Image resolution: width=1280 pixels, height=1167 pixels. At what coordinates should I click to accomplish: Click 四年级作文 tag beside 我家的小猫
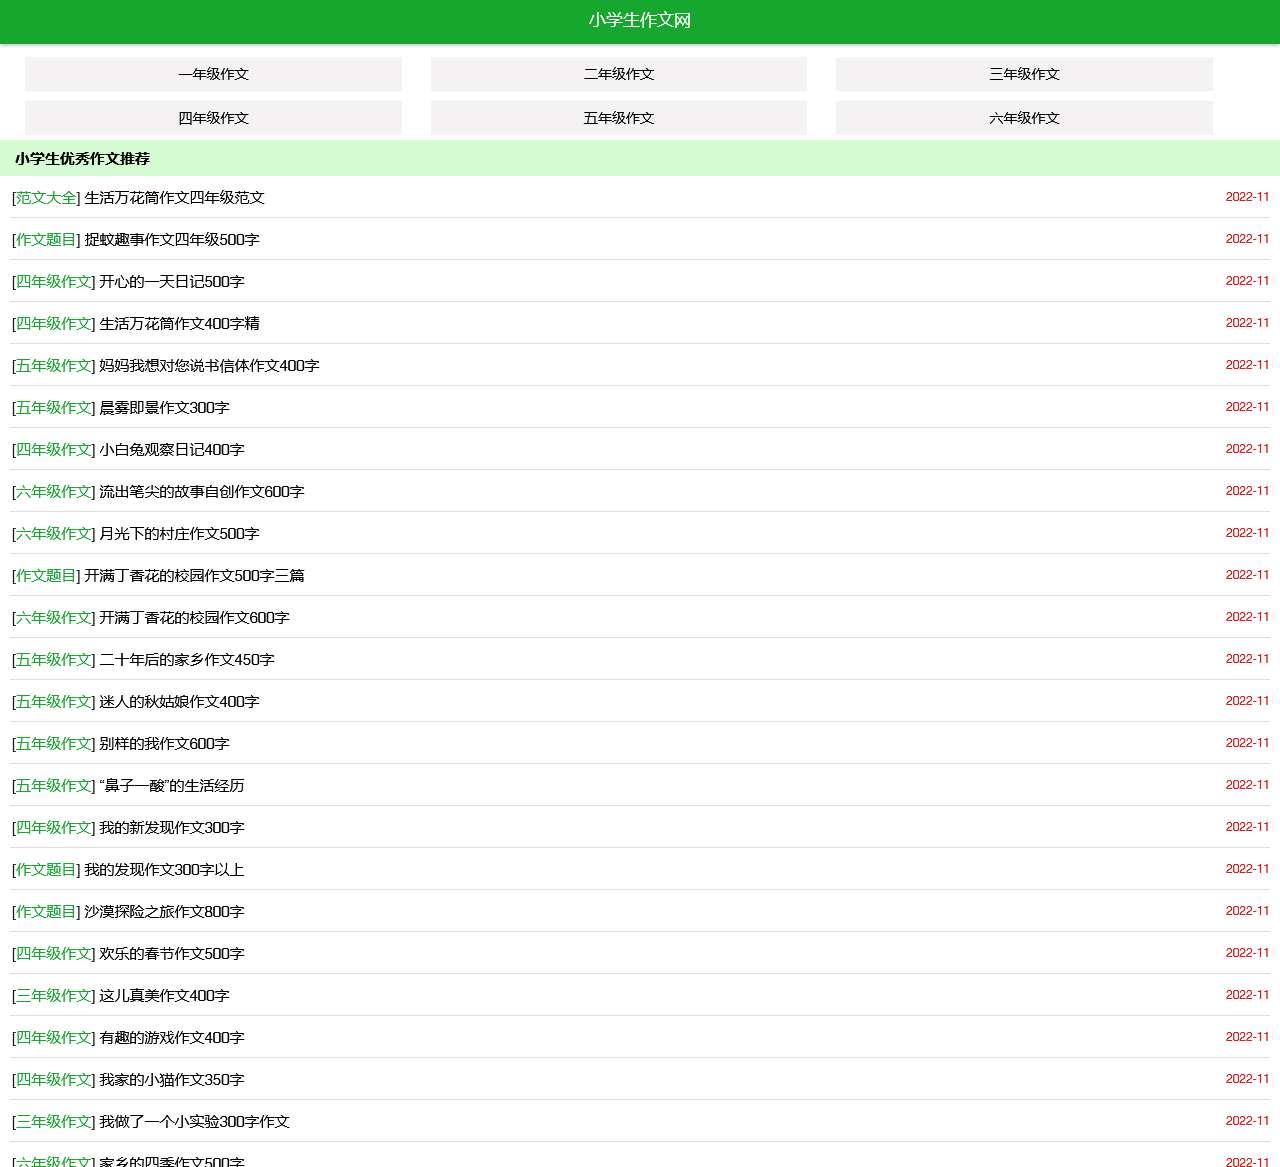[54, 1080]
